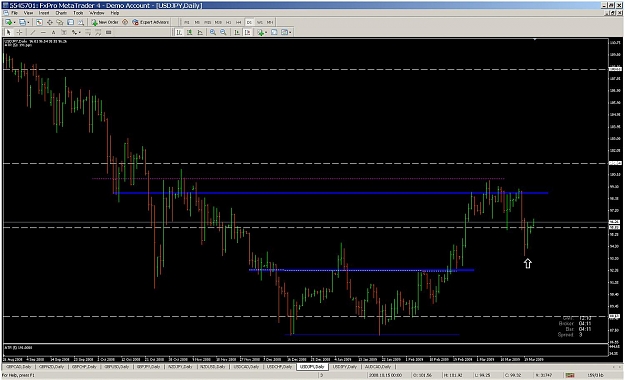The image size is (625, 380).
Task: Switch to the AUDCAD,Daily chart tab
Action: click(378, 366)
